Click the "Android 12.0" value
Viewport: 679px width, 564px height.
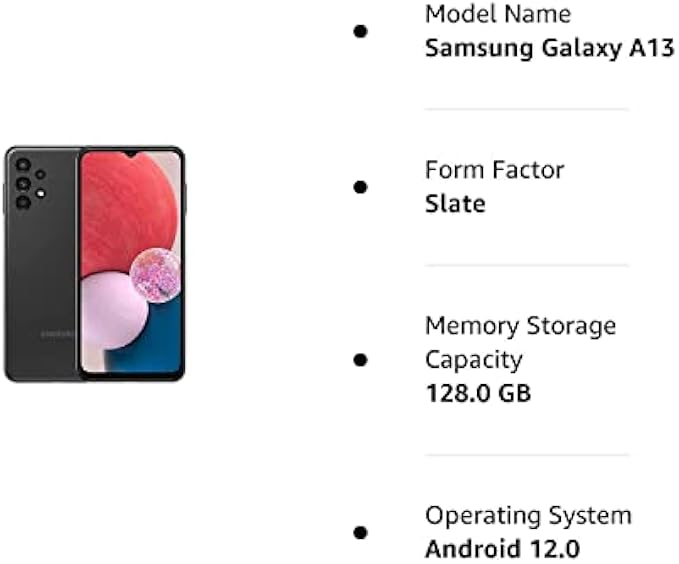point(502,549)
